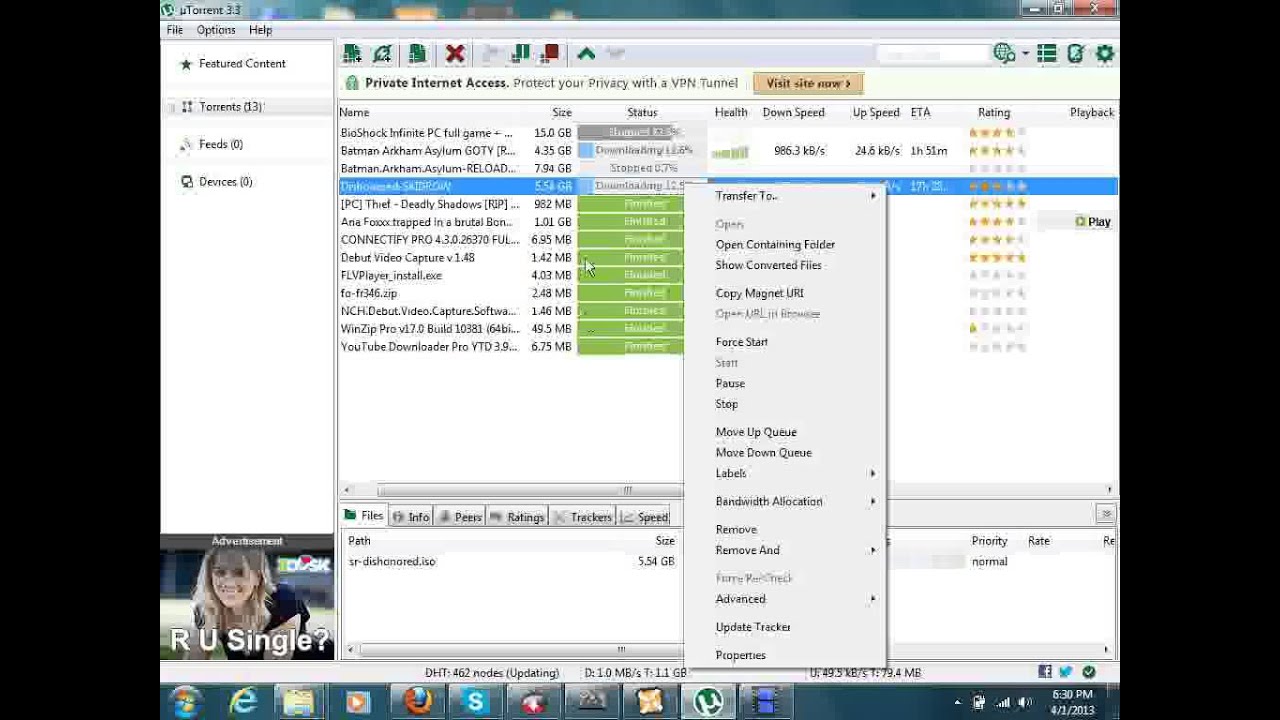1280x720 pixels.
Task: Click the Stop torrent toolbar icon
Action: click(x=550, y=54)
